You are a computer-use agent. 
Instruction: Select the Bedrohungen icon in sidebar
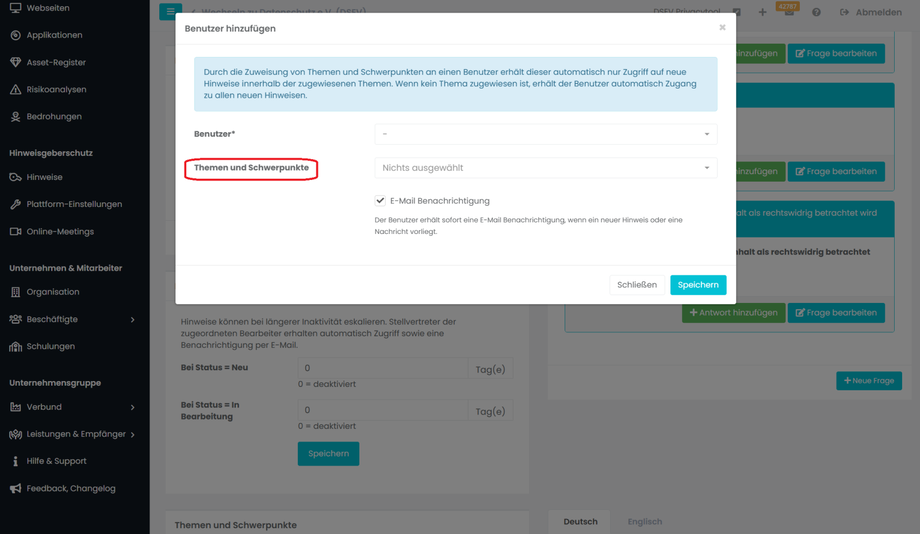[15, 117]
